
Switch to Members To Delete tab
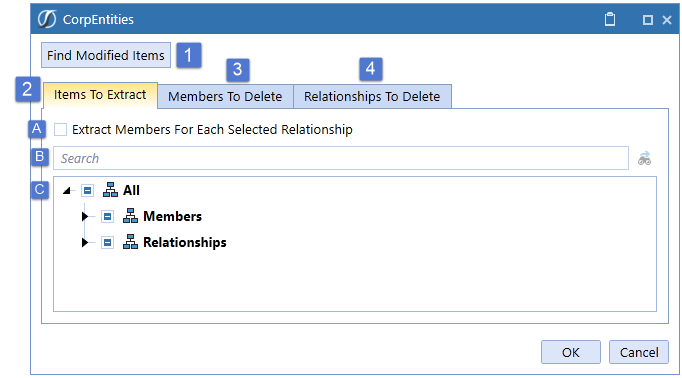tap(225, 97)
